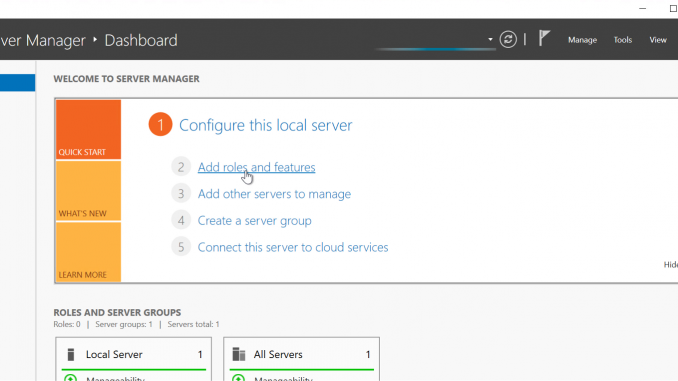The height and width of the screenshot is (381, 678).
Task: Click Add other servers to manage
Action: click(274, 194)
